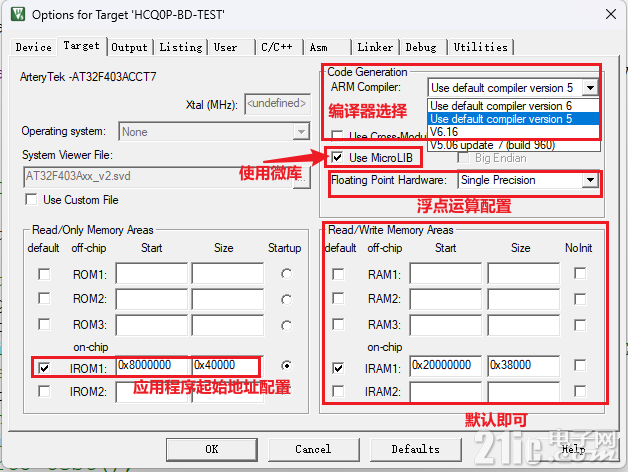The width and height of the screenshot is (628, 472).
Task: Check the IRAM2 default checkbox
Action: tap(338, 391)
